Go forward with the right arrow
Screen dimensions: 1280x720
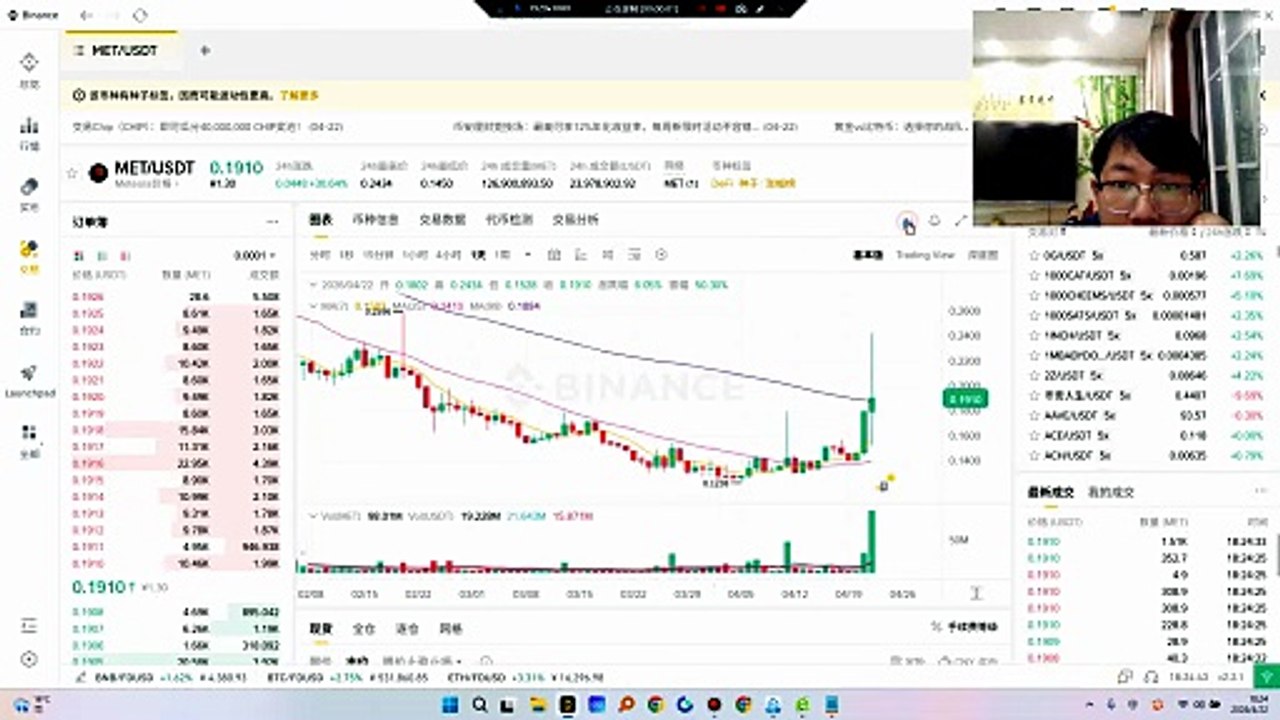(112, 15)
